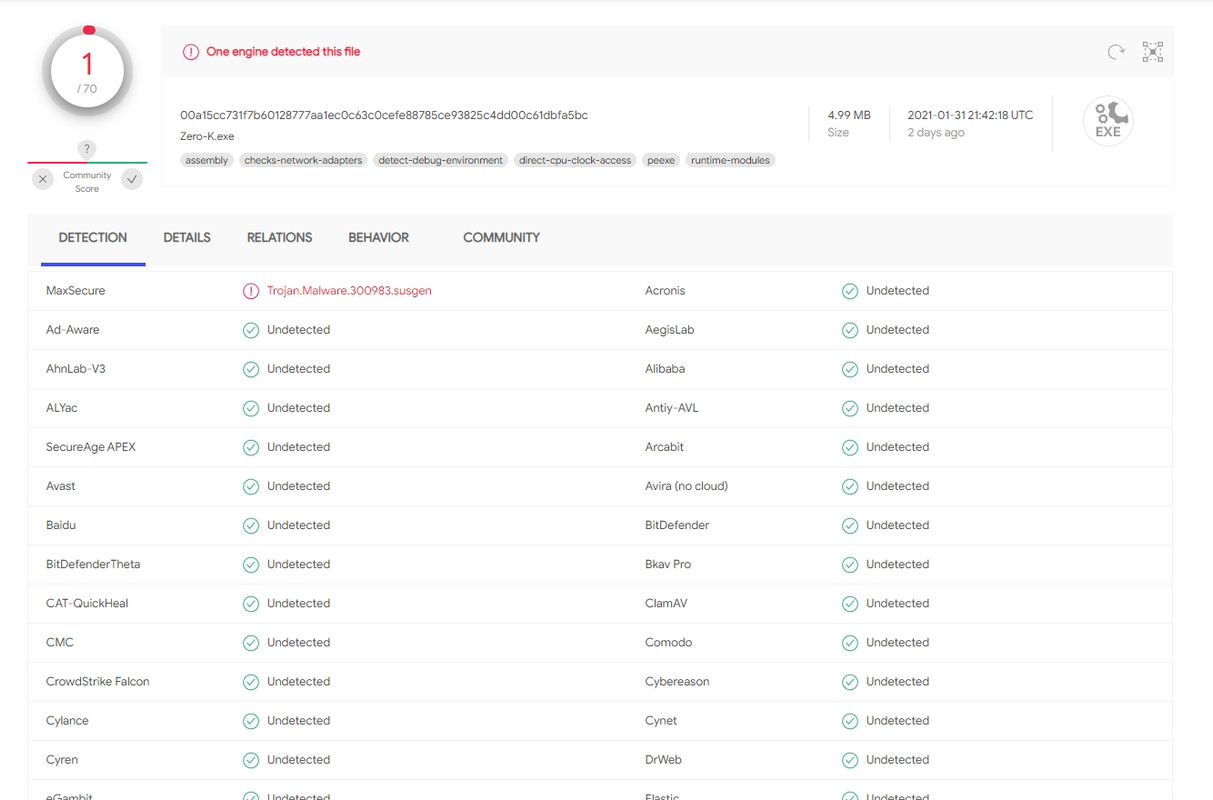Click the checks-network-adapters tag

(303, 160)
